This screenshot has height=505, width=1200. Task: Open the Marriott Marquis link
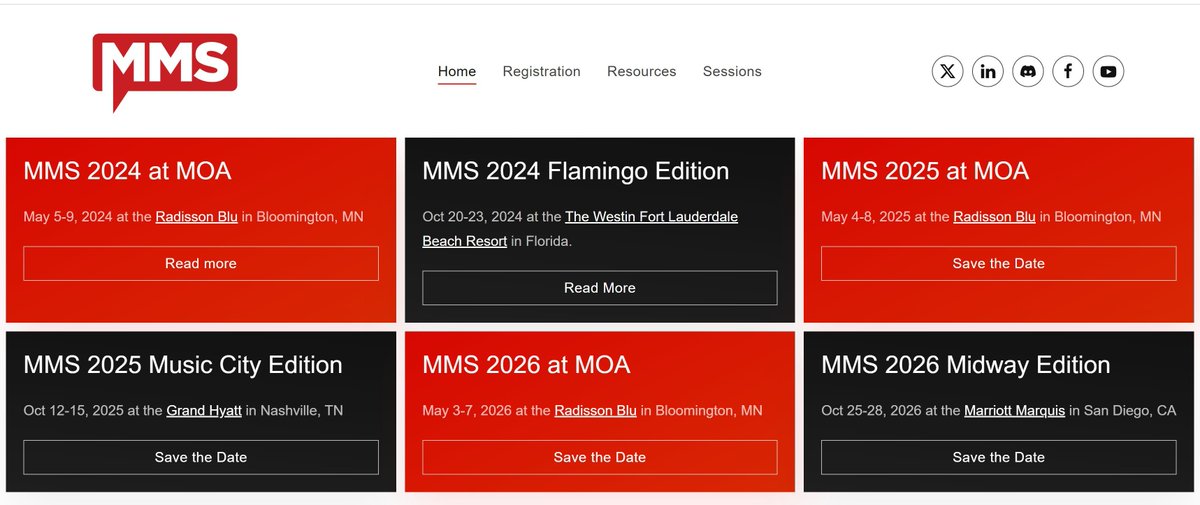1014,410
